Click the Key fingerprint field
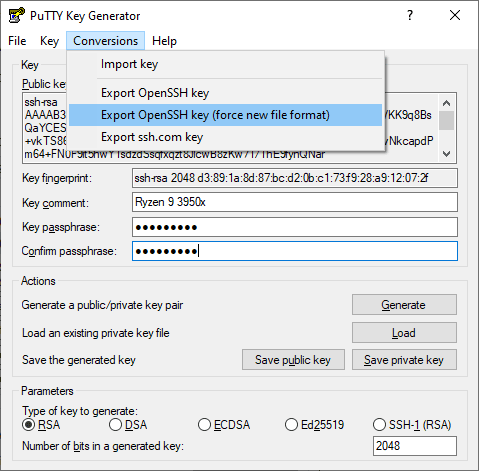 coord(295,178)
